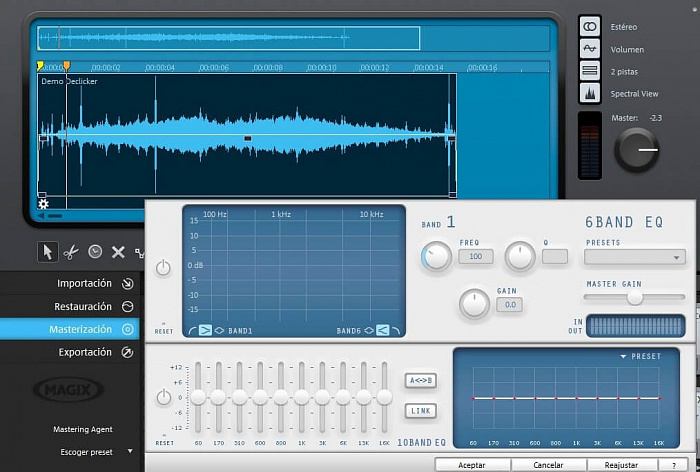
Task: Open the 6Band EQ PRESETS dropdown
Action: click(634, 258)
